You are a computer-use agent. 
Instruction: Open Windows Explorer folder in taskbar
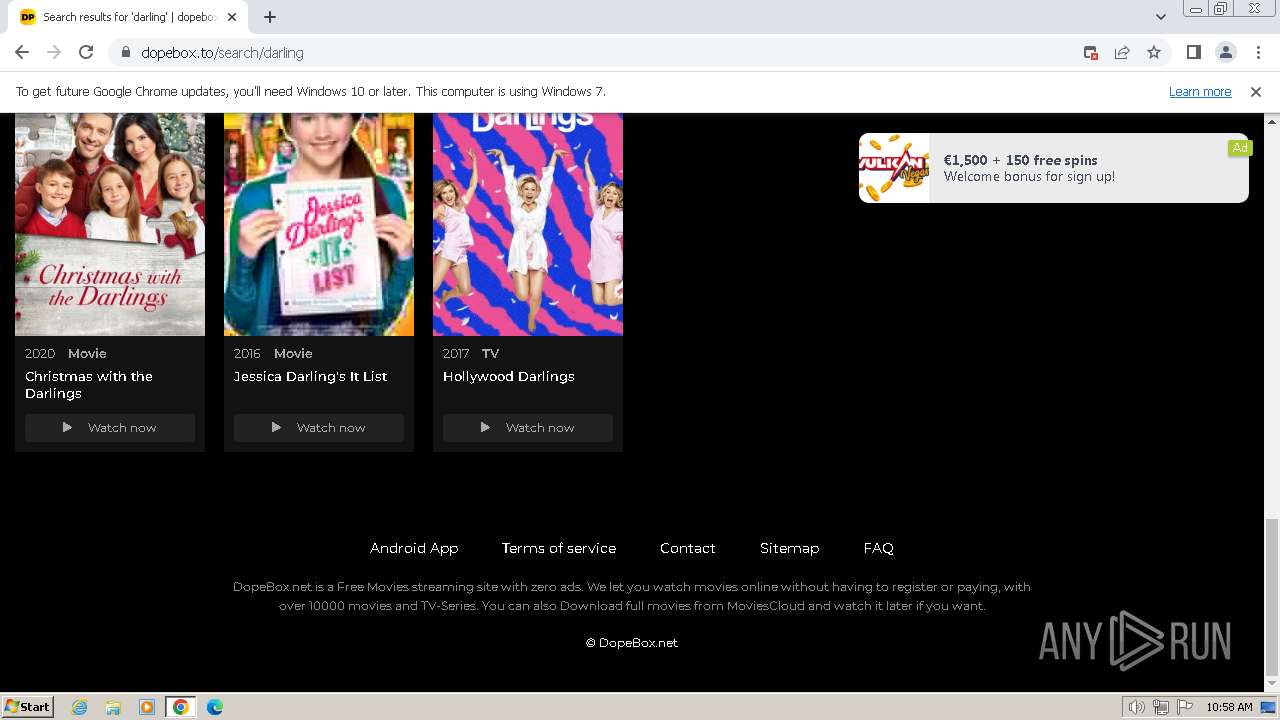click(x=113, y=707)
